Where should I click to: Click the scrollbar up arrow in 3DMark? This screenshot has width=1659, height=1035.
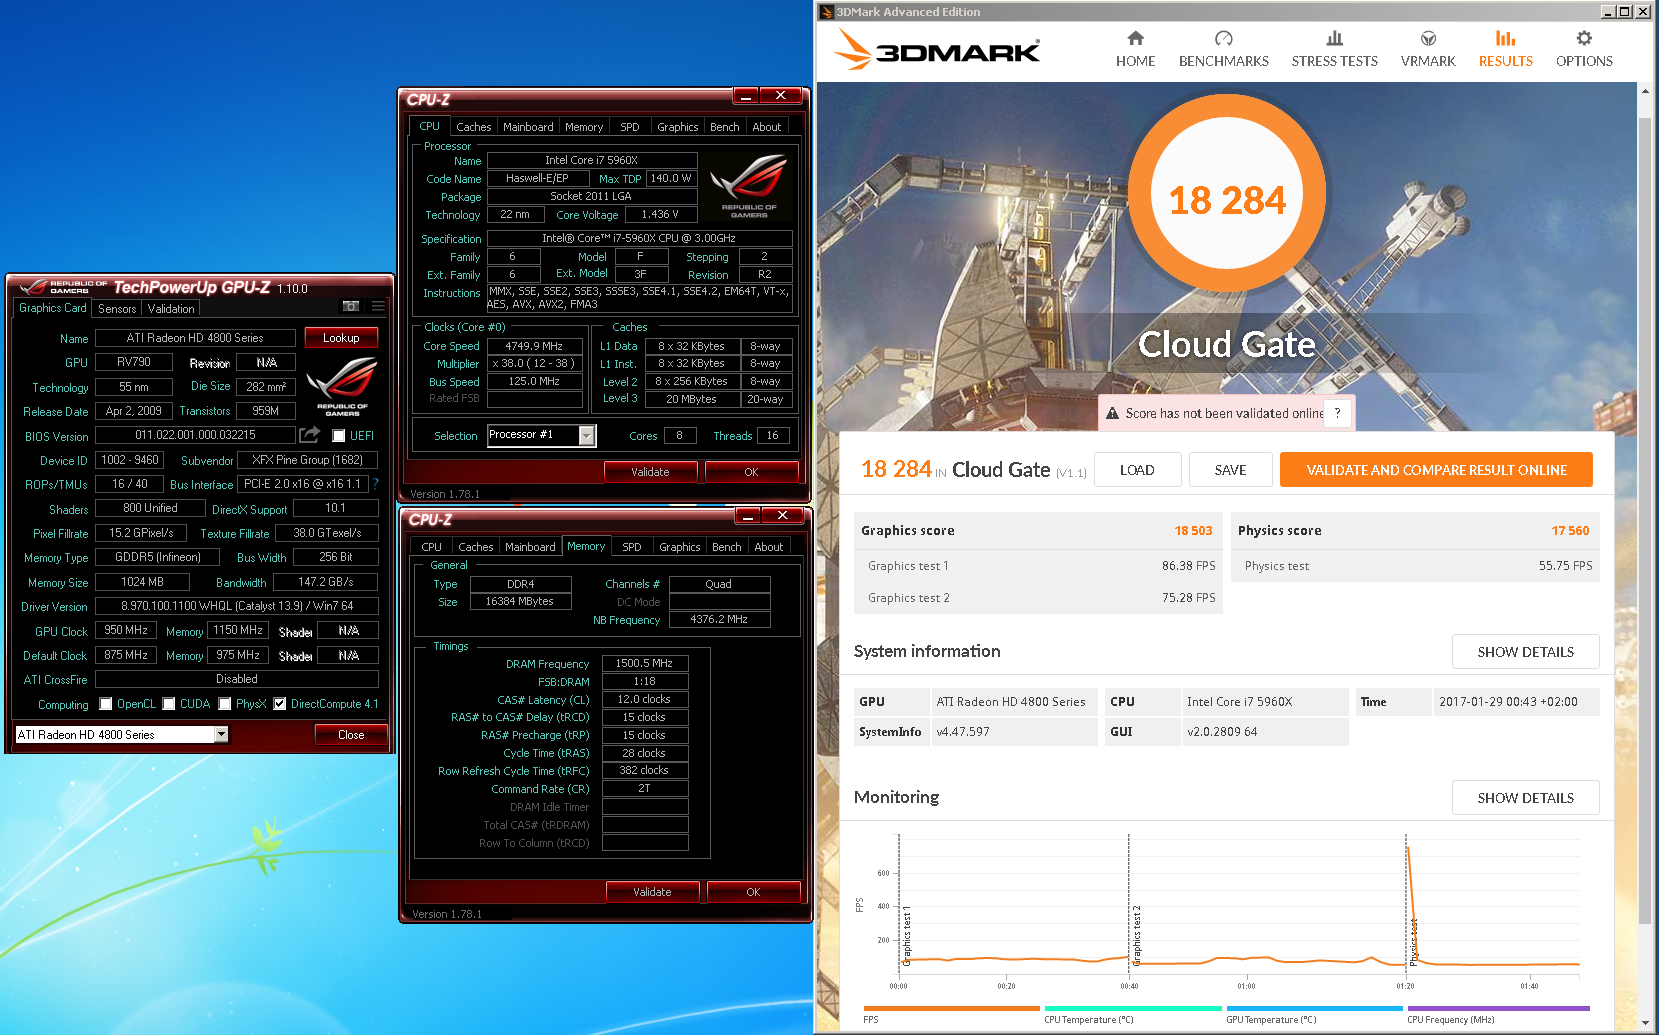tap(1645, 90)
